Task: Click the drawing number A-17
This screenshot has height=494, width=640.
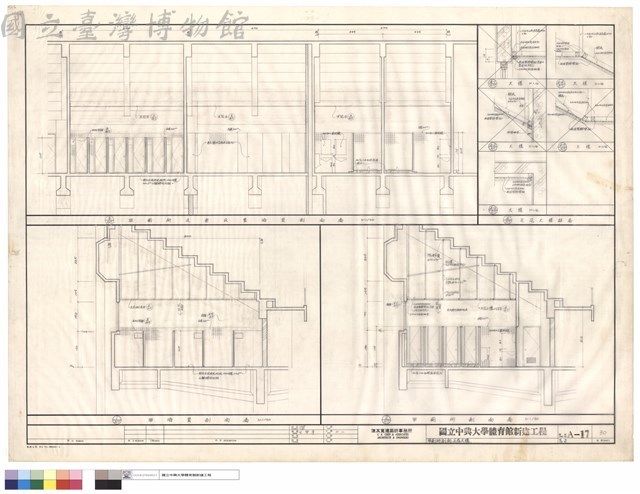Action: coord(579,434)
